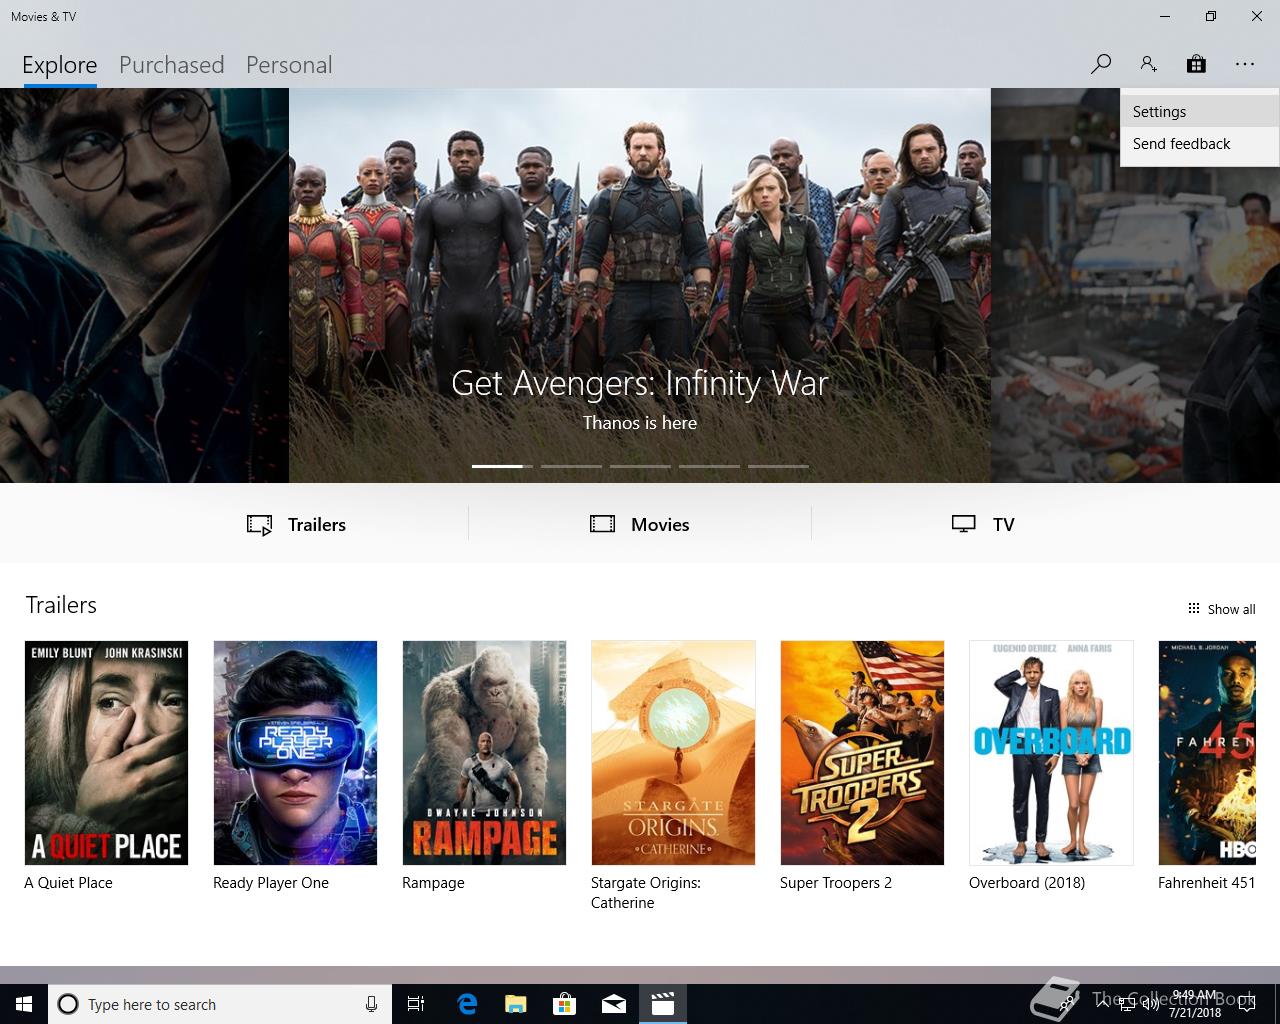Open Task View on the taskbar

(416, 1004)
